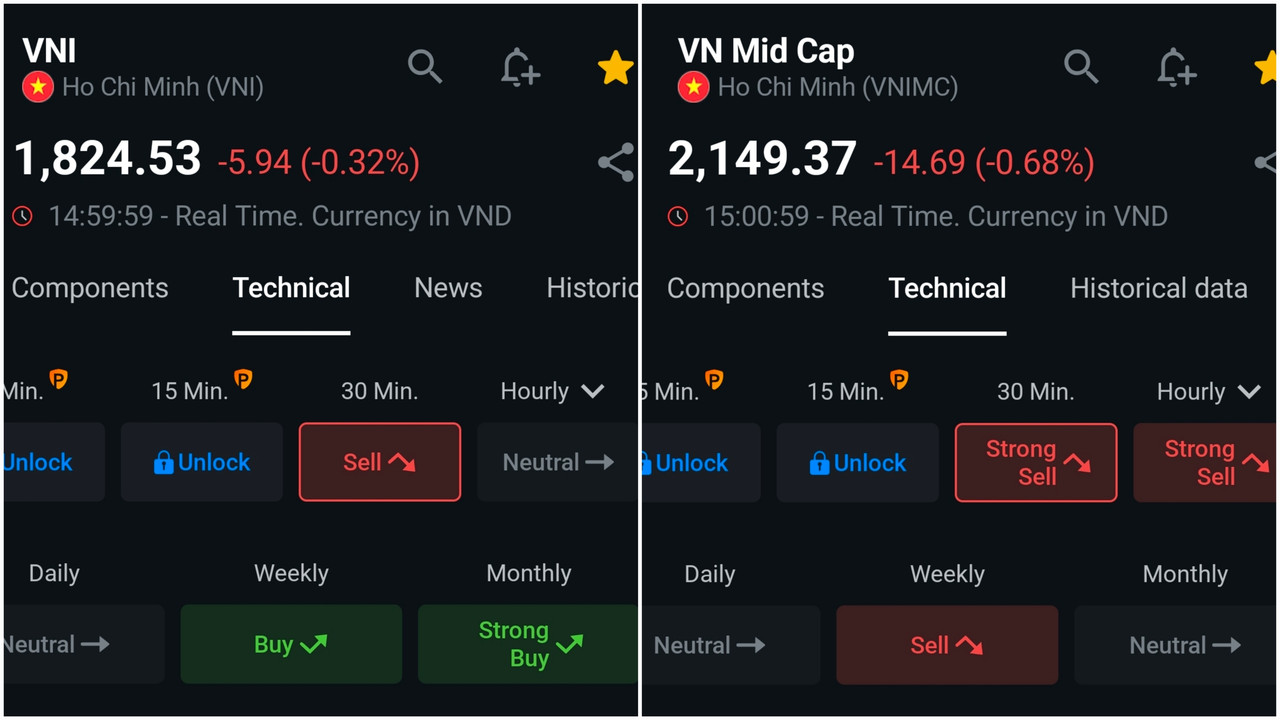This screenshot has width=1280, height=720.
Task: Tap the Vietnam flag beside VN Mid Cap
Action: [694, 88]
